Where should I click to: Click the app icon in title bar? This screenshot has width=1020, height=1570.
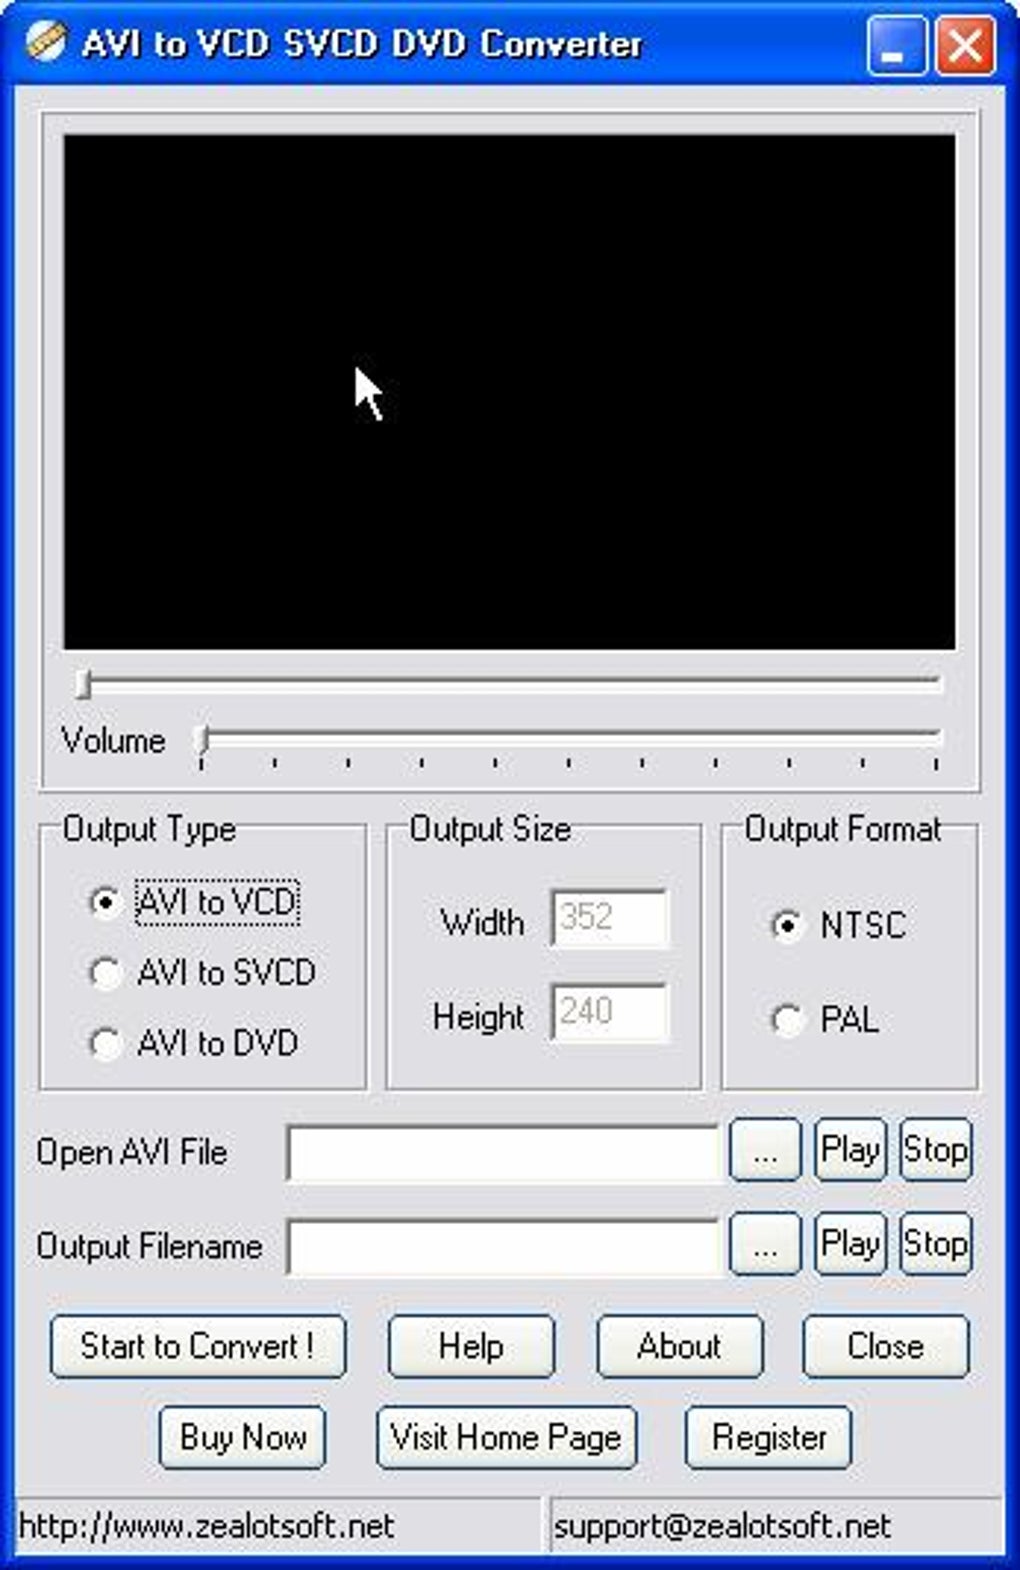(45, 42)
